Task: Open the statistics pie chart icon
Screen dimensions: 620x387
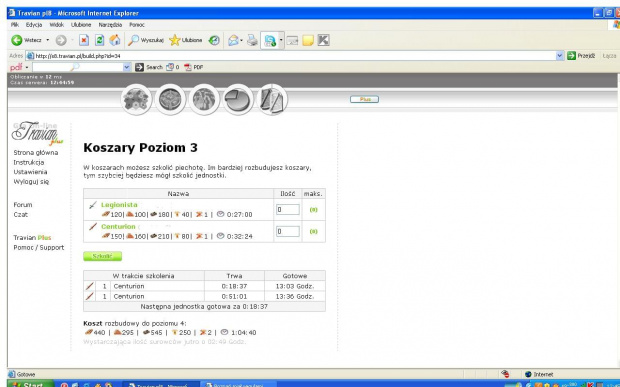Action: point(238,100)
